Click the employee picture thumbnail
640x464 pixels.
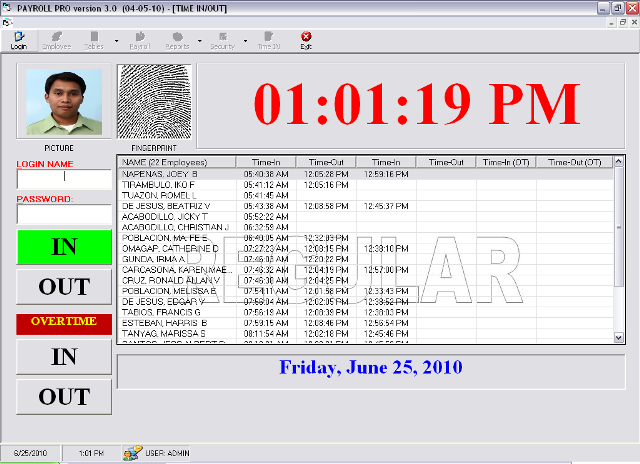tap(64, 101)
